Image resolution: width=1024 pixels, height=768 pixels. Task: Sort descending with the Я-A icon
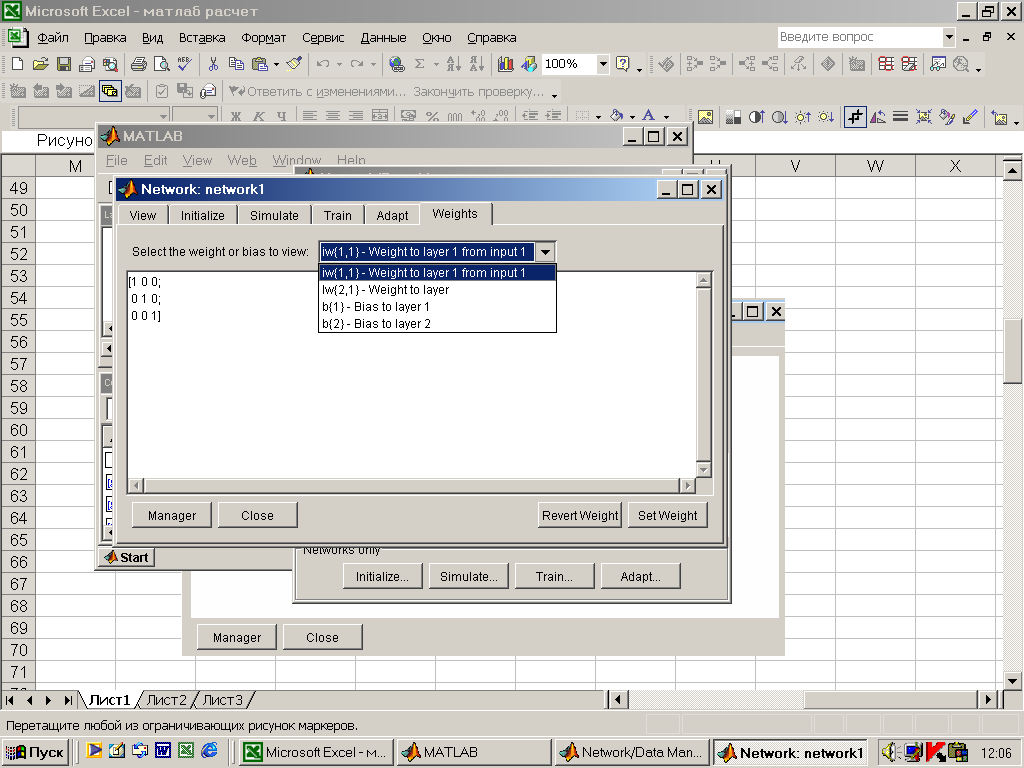pos(477,64)
